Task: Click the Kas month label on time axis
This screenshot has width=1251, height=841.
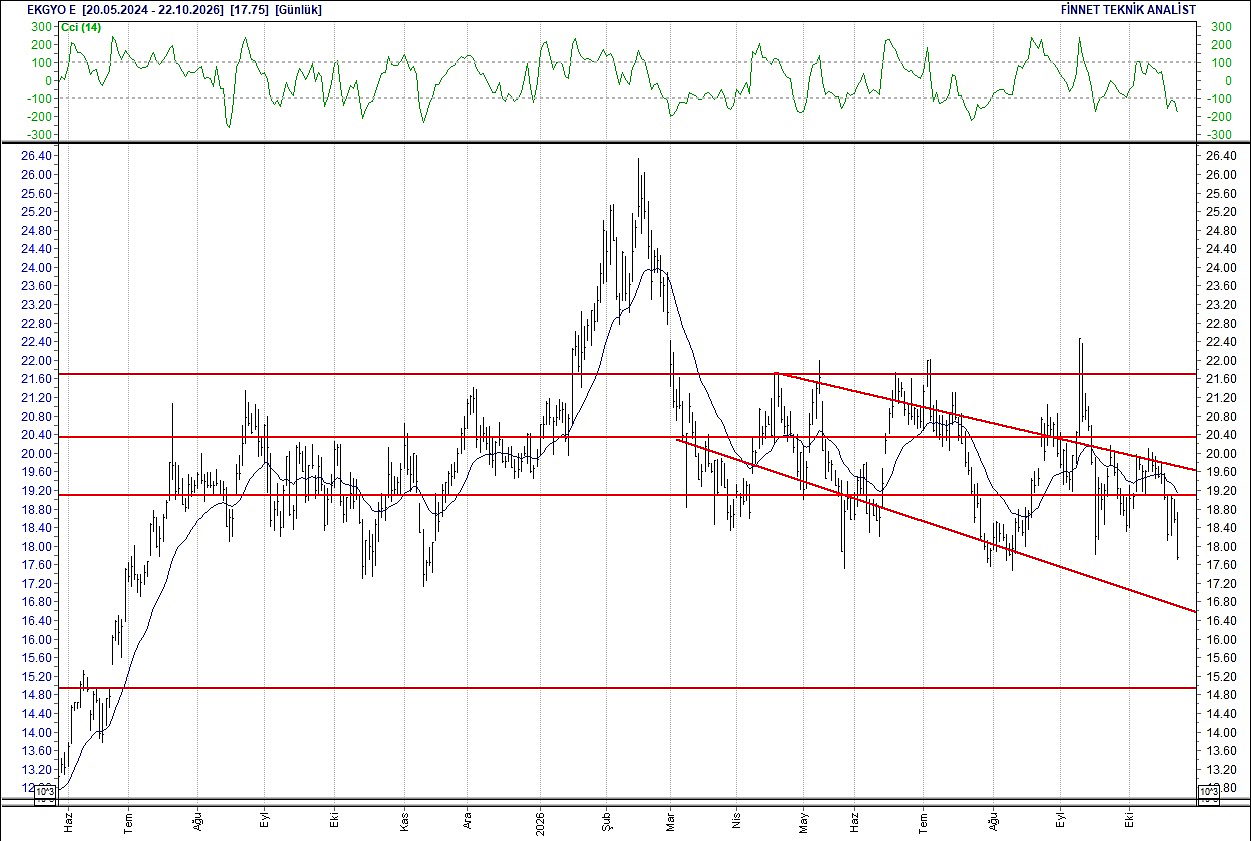Action: (404, 820)
